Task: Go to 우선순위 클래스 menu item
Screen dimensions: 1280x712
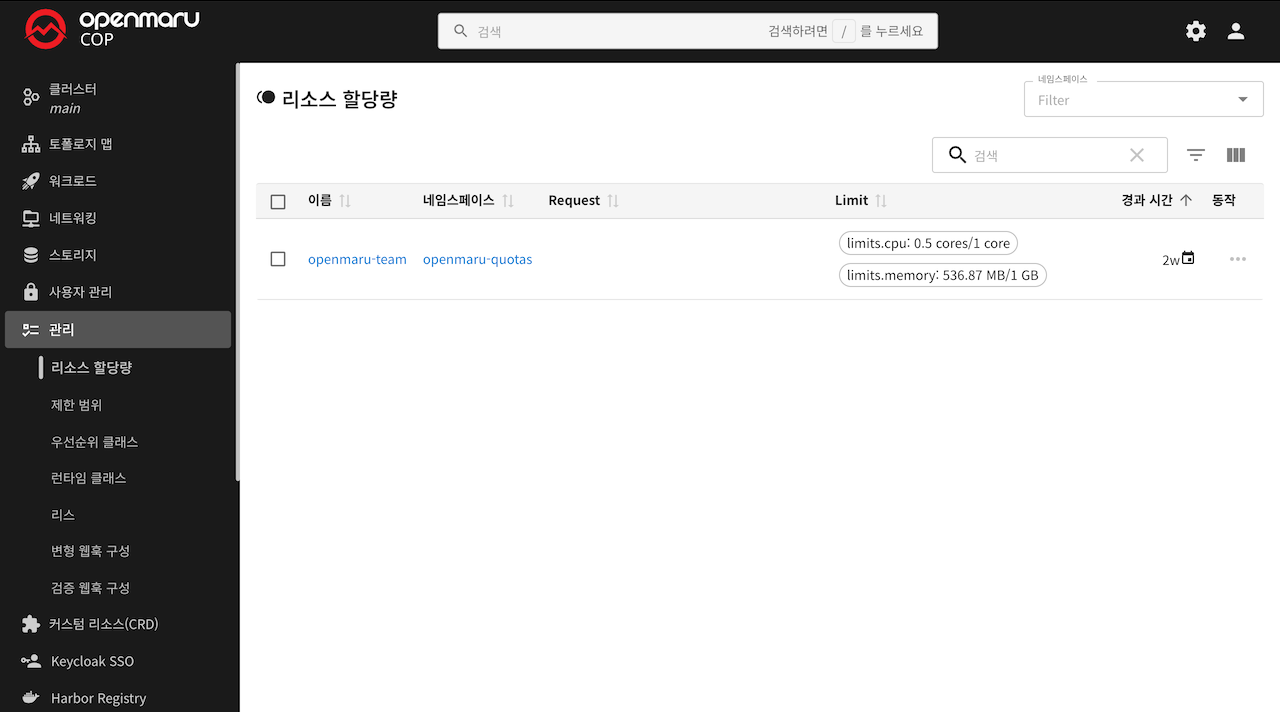Action: click(x=95, y=442)
